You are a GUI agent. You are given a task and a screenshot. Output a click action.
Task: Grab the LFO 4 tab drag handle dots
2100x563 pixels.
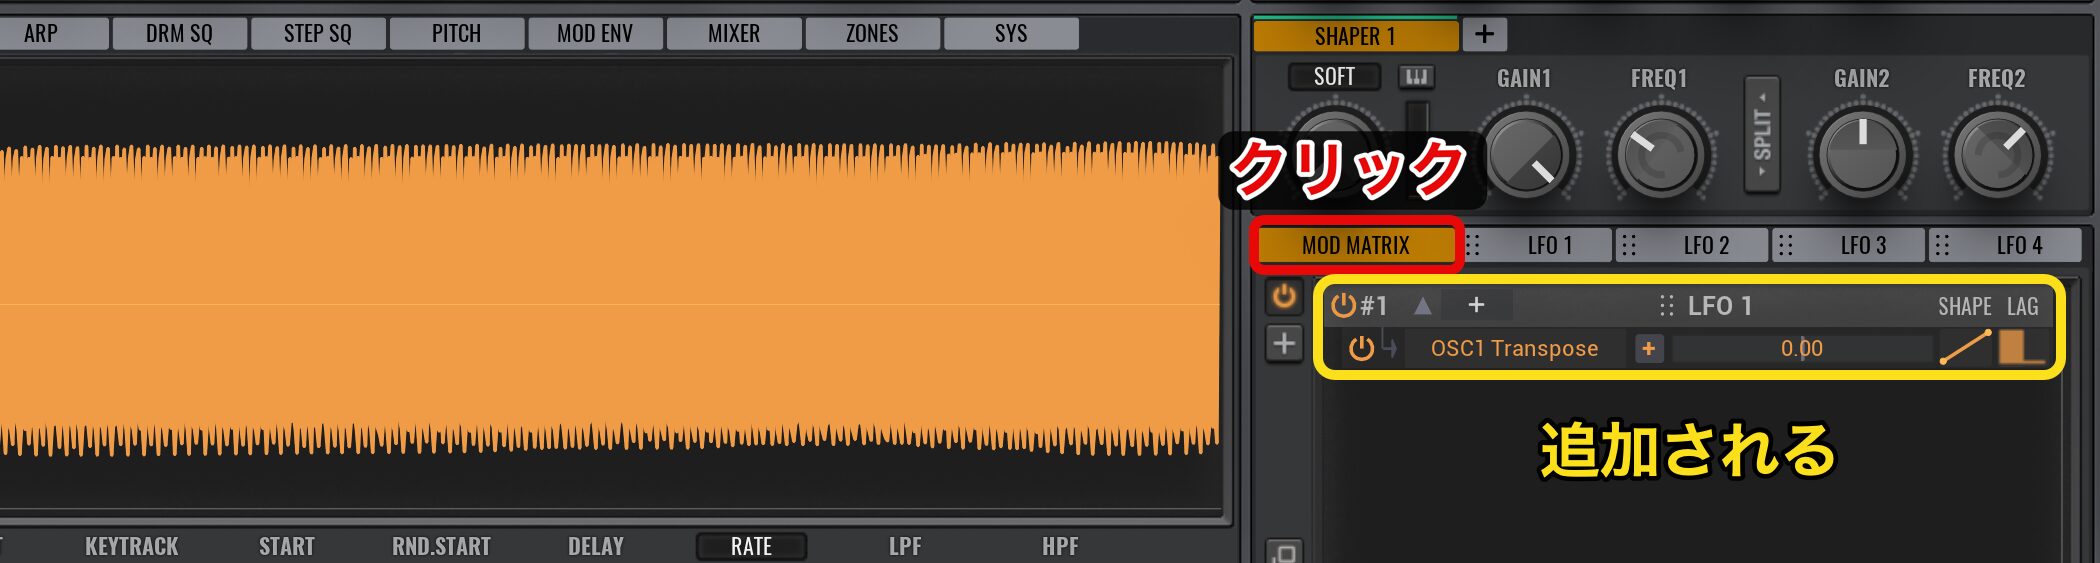tap(1942, 245)
